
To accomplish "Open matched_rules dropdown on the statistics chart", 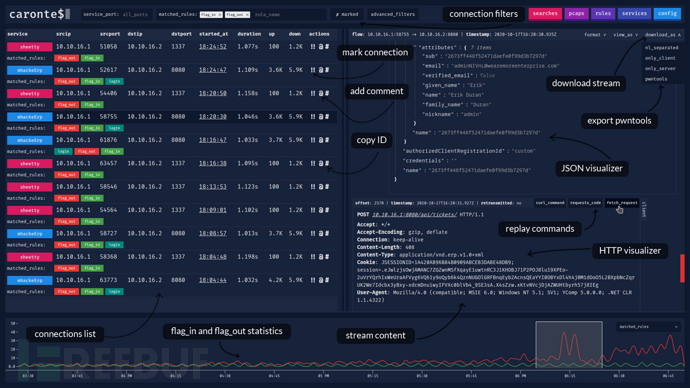I will (x=648, y=327).
